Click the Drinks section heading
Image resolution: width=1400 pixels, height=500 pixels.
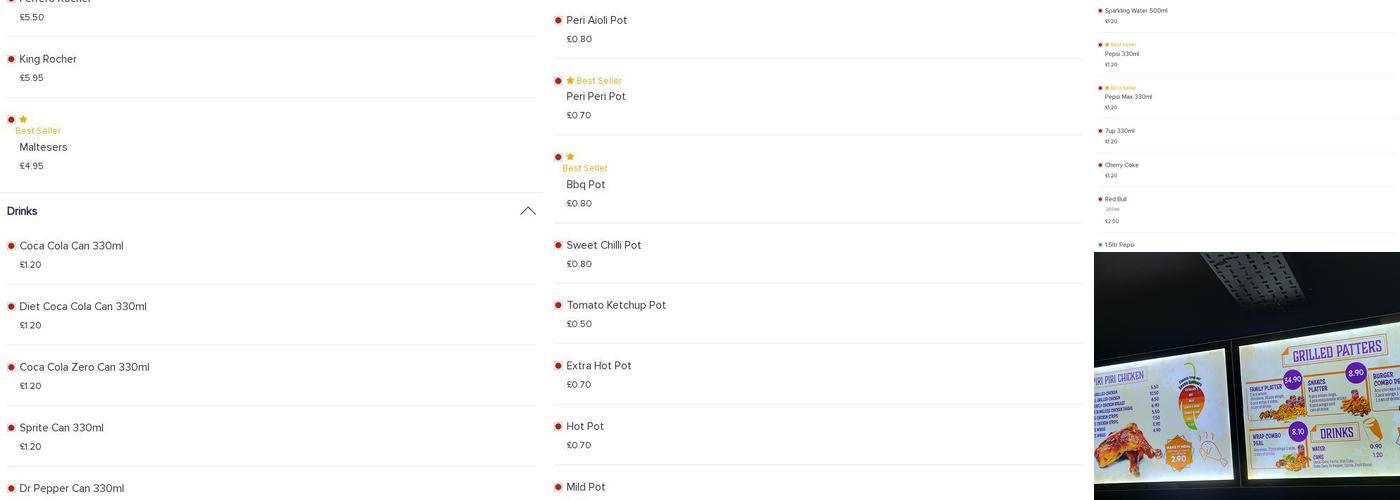(x=22, y=211)
